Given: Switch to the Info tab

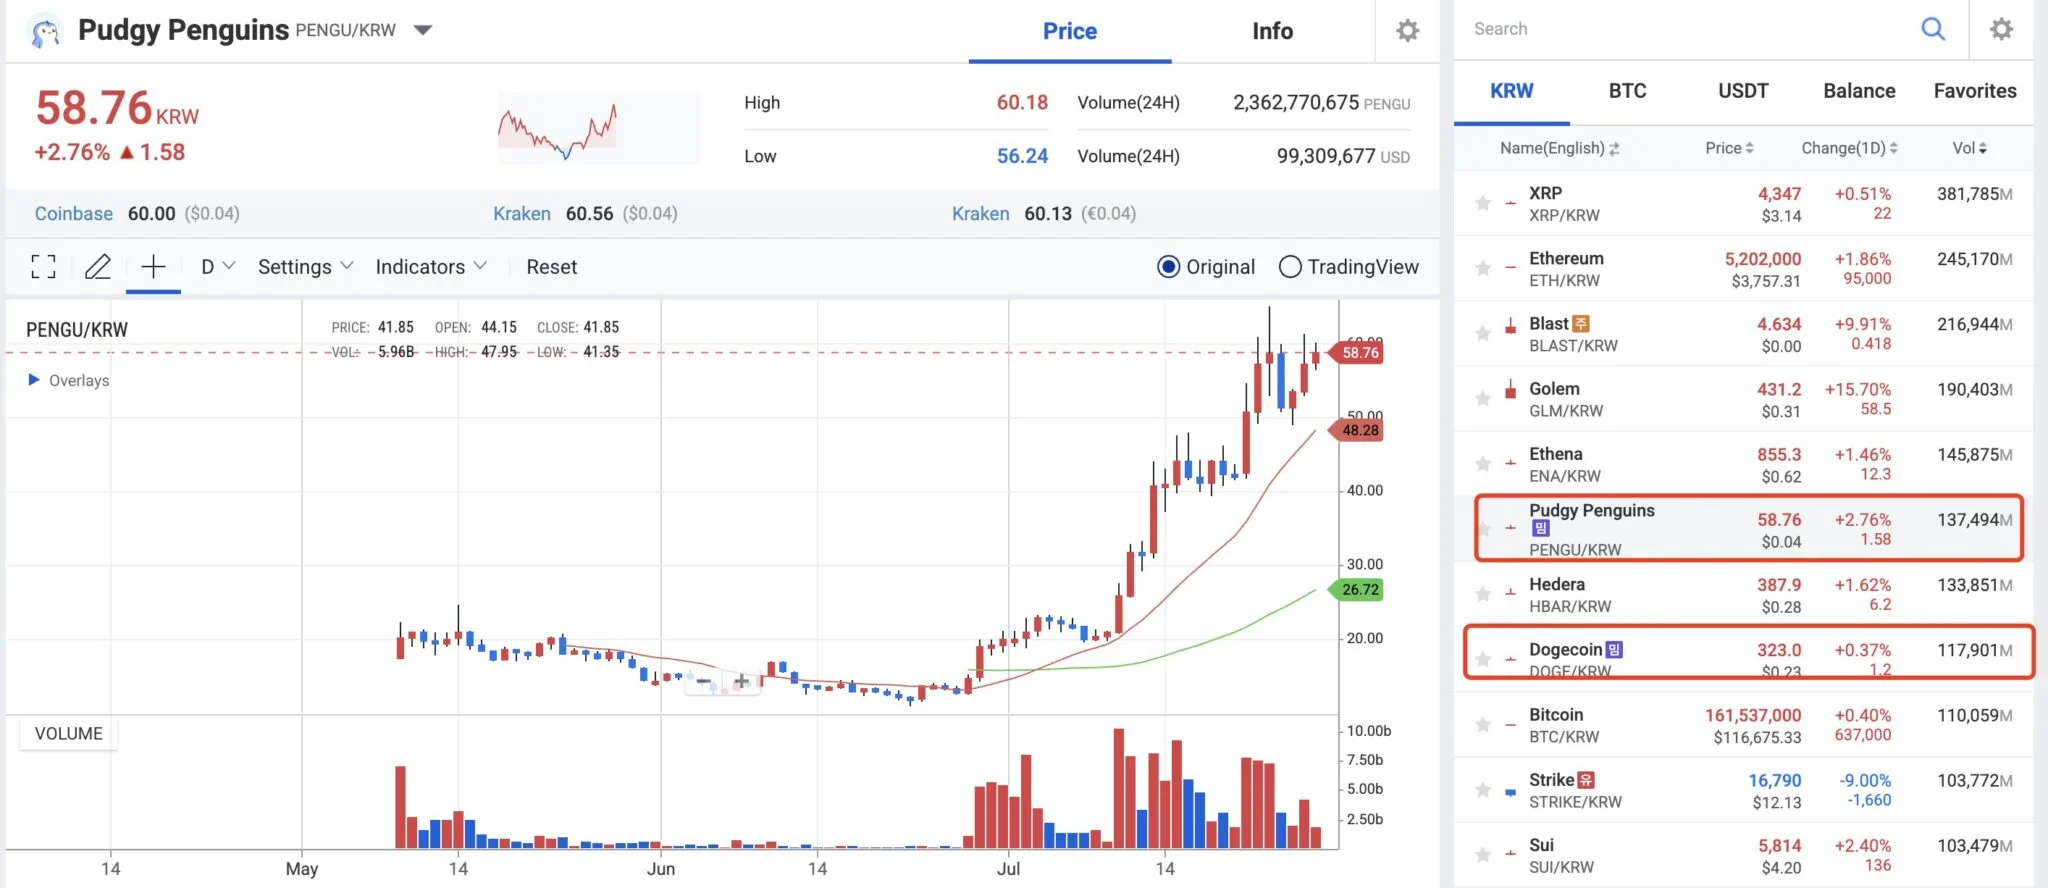Looking at the screenshot, I should click(x=1272, y=31).
